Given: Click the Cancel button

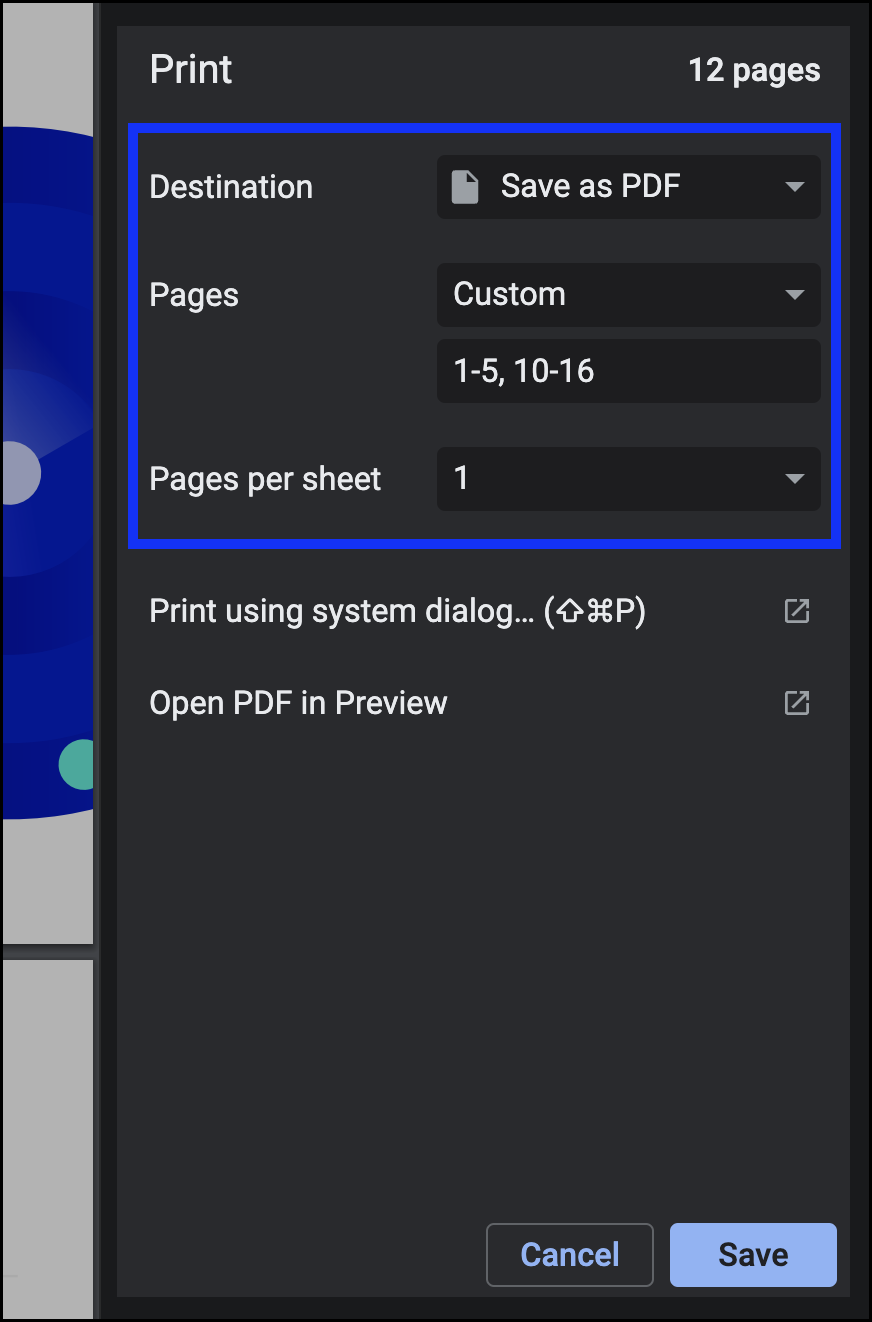Looking at the screenshot, I should [570, 1254].
